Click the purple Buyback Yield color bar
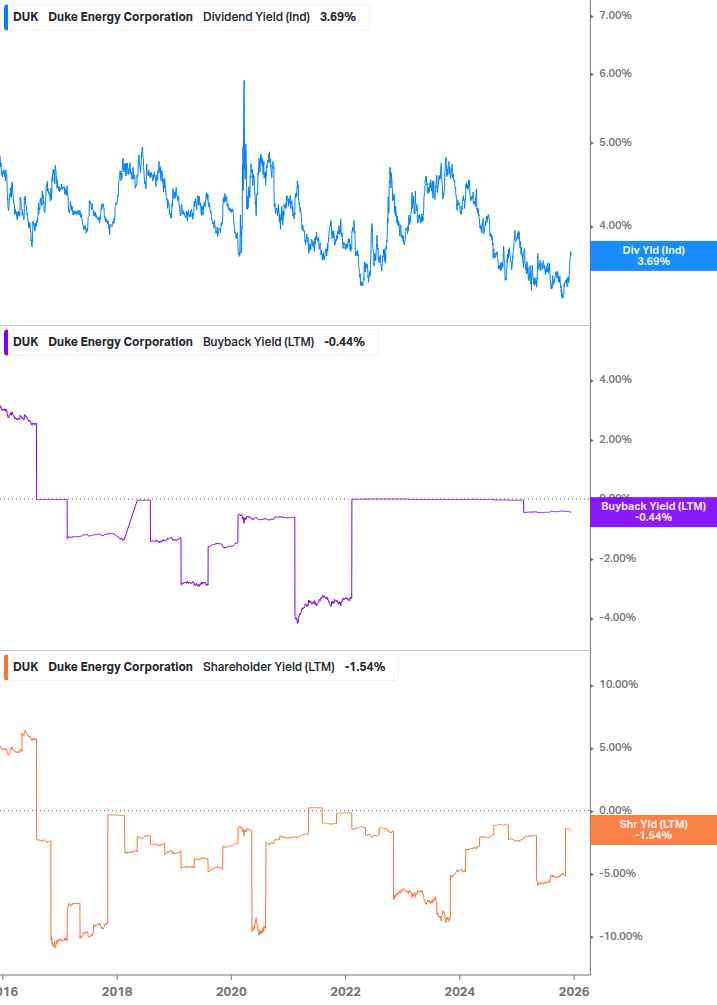Screen dimensions: 717x1005 point(6,342)
